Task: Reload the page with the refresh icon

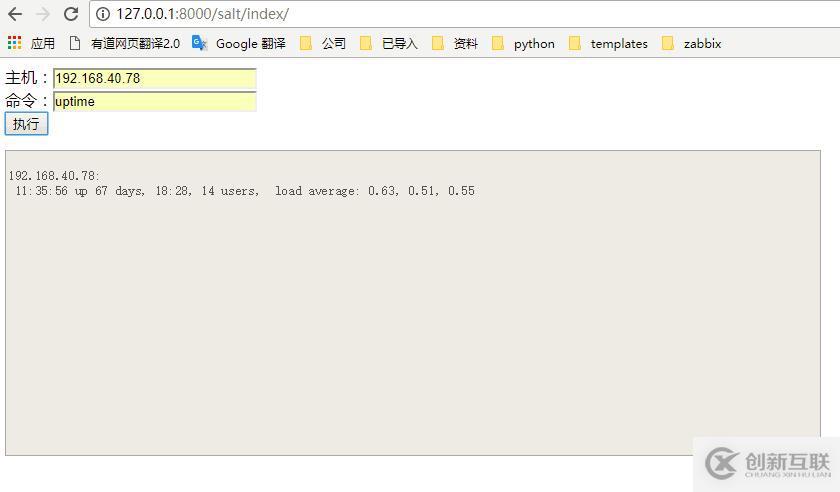Action: 71,14
